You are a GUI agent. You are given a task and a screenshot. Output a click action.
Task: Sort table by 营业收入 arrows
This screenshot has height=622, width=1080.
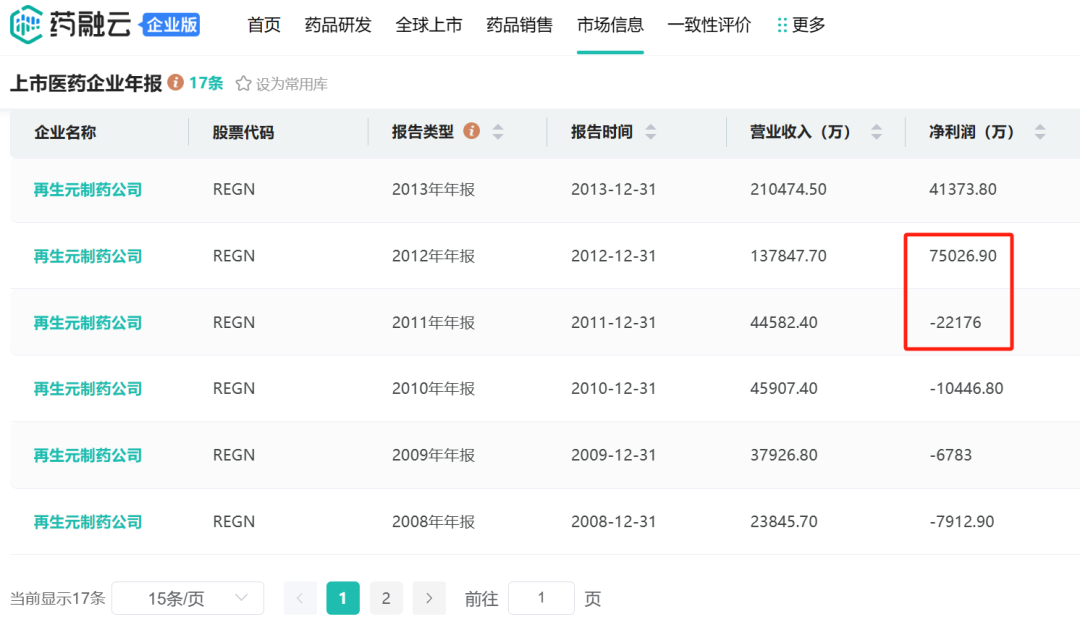click(877, 132)
